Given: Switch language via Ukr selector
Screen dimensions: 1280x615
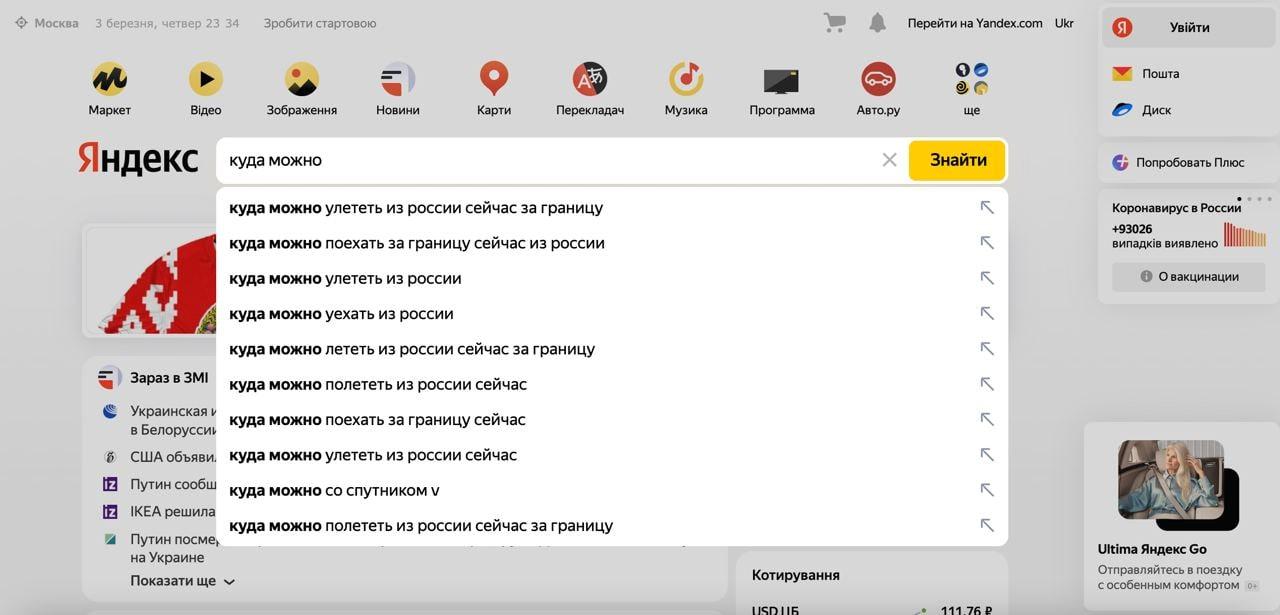Looking at the screenshot, I should 1064,23.
